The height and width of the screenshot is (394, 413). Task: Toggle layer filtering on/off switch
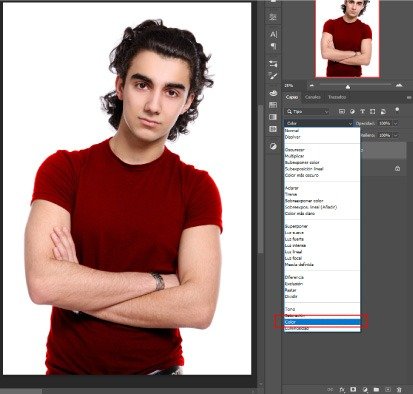pyautogui.click(x=397, y=110)
